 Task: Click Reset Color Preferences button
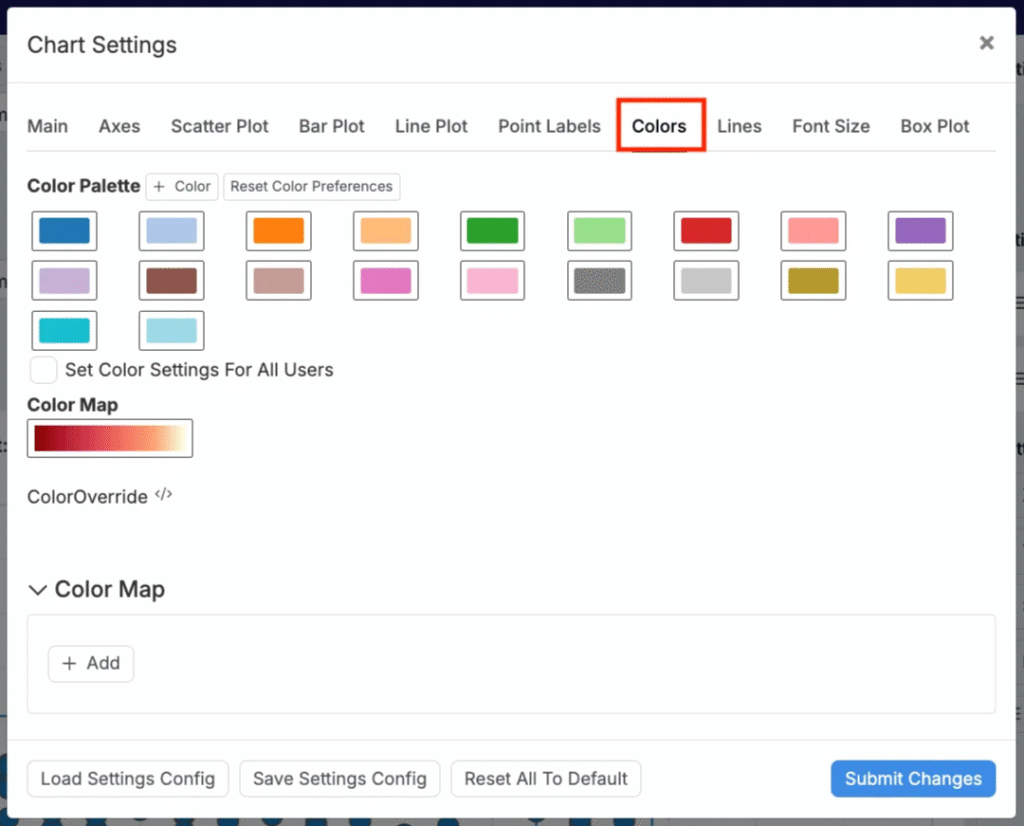click(311, 186)
